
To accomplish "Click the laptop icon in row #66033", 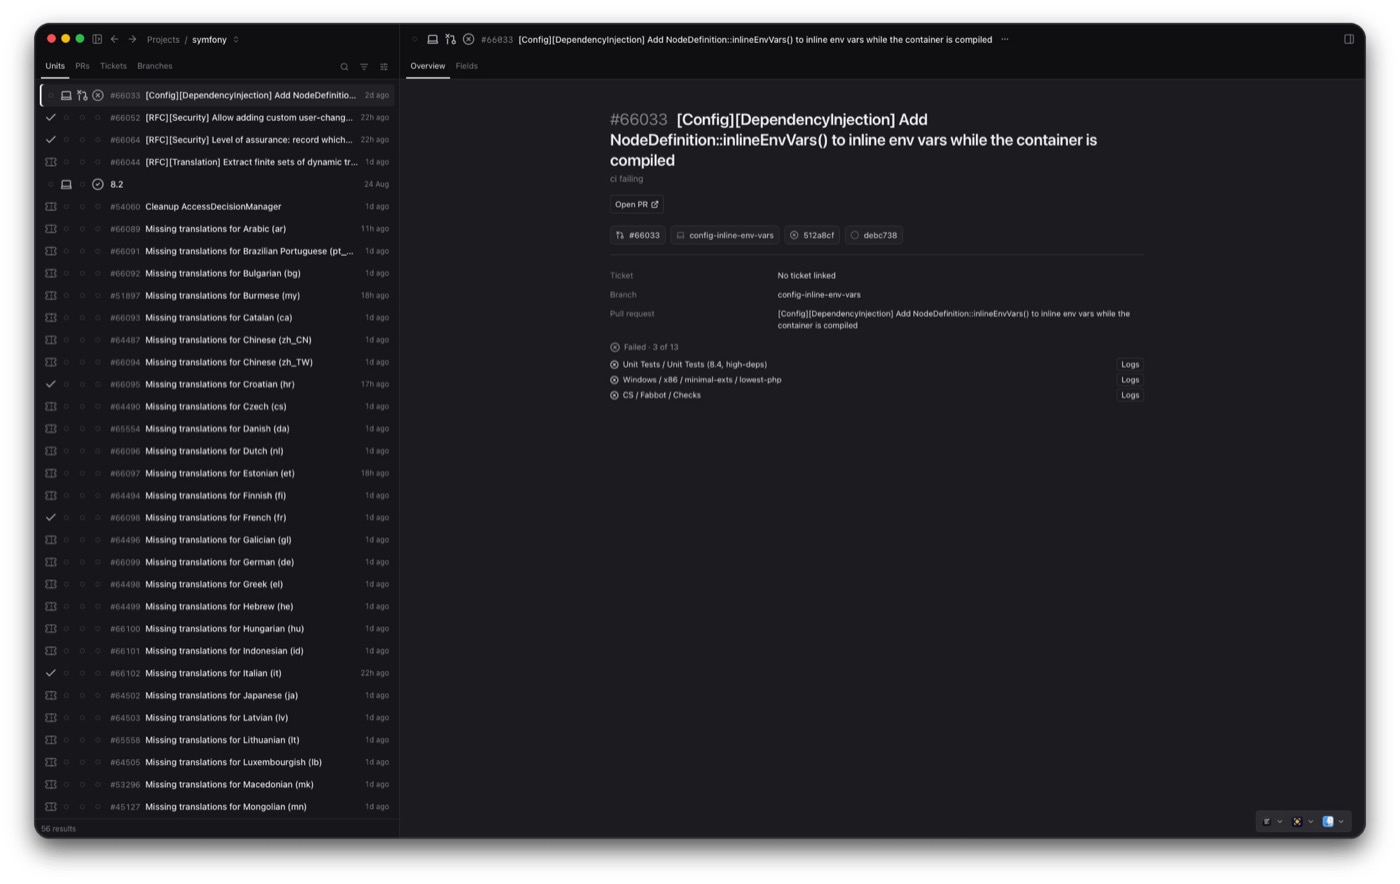I will click(66, 96).
